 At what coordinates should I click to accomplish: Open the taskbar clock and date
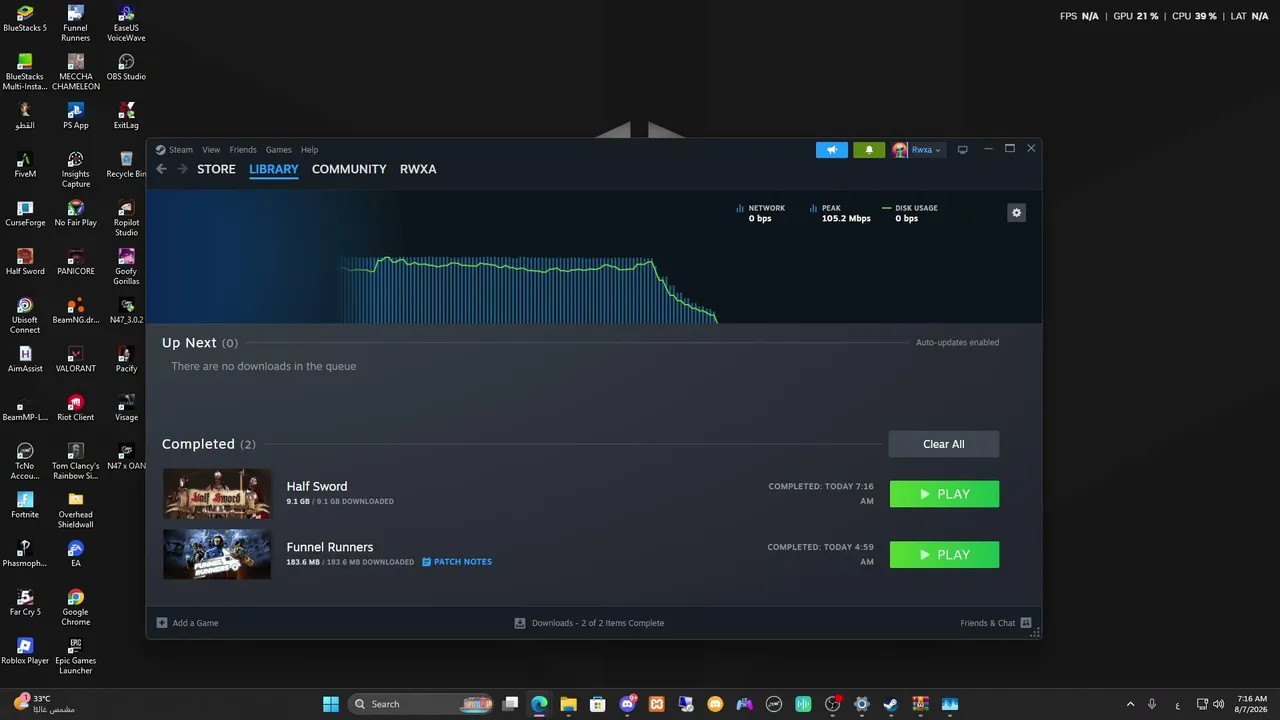[x=1252, y=704]
